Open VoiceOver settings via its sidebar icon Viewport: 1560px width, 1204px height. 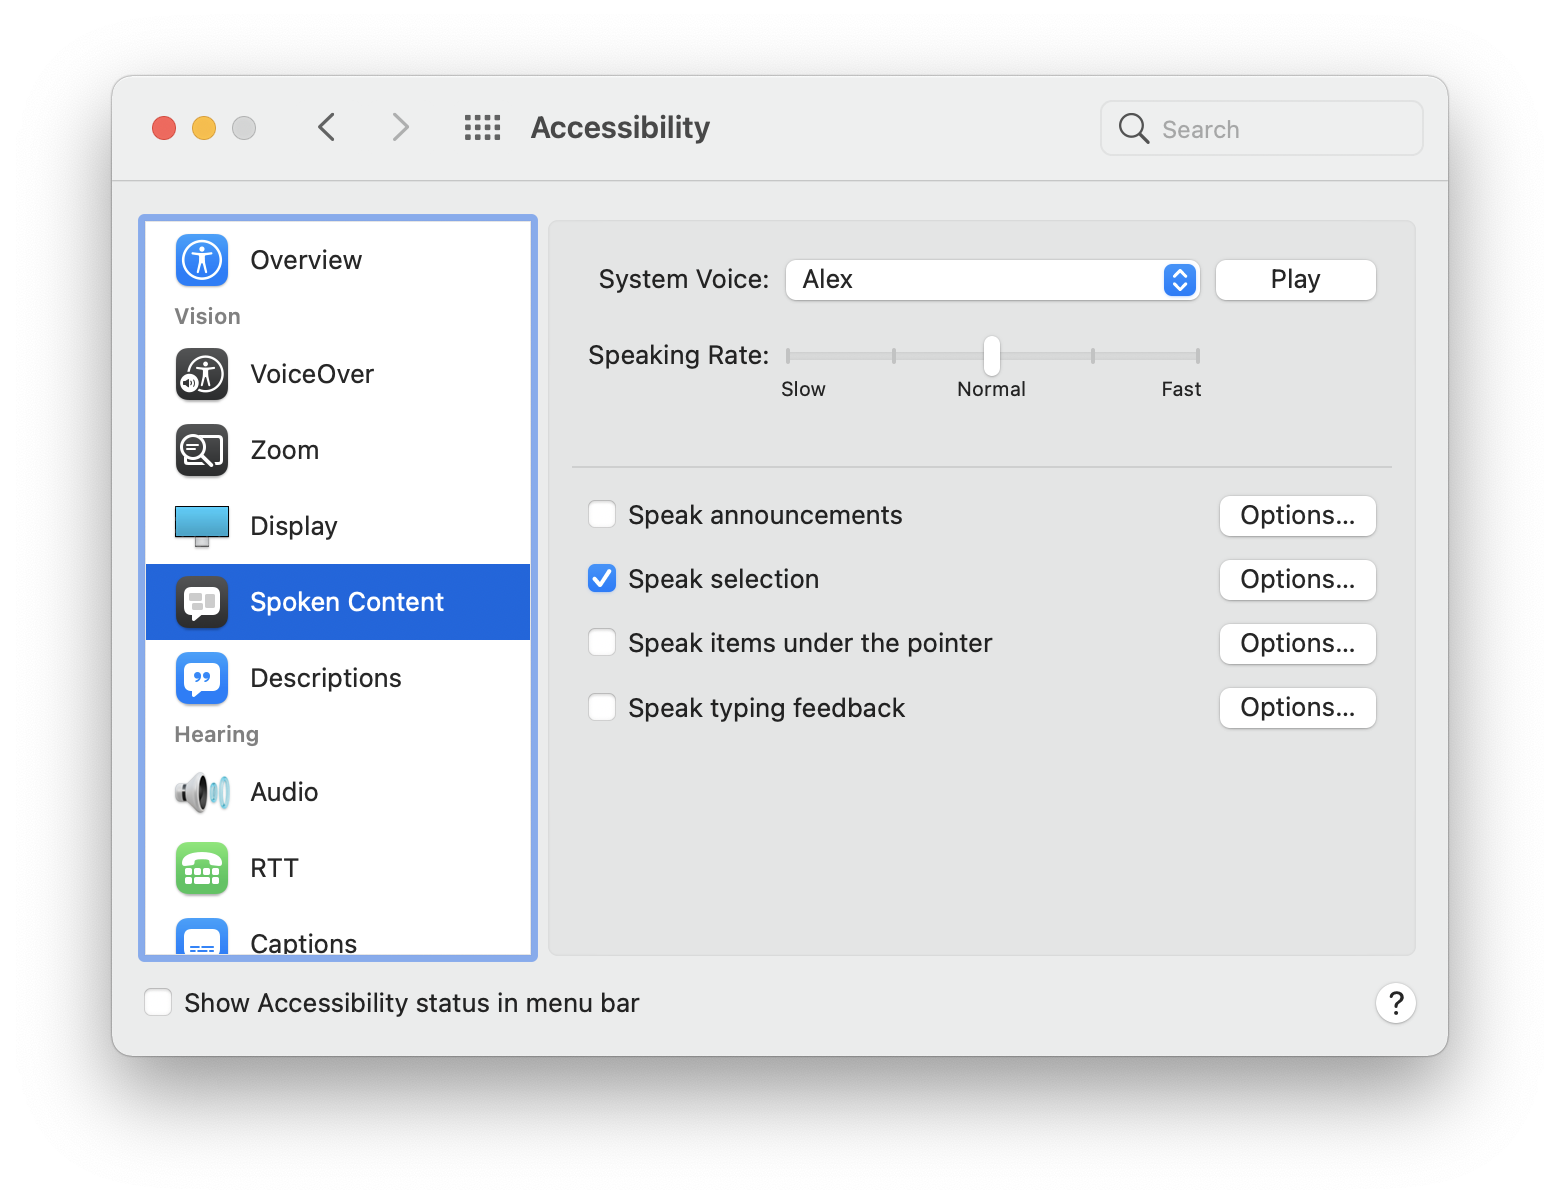[x=201, y=374]
